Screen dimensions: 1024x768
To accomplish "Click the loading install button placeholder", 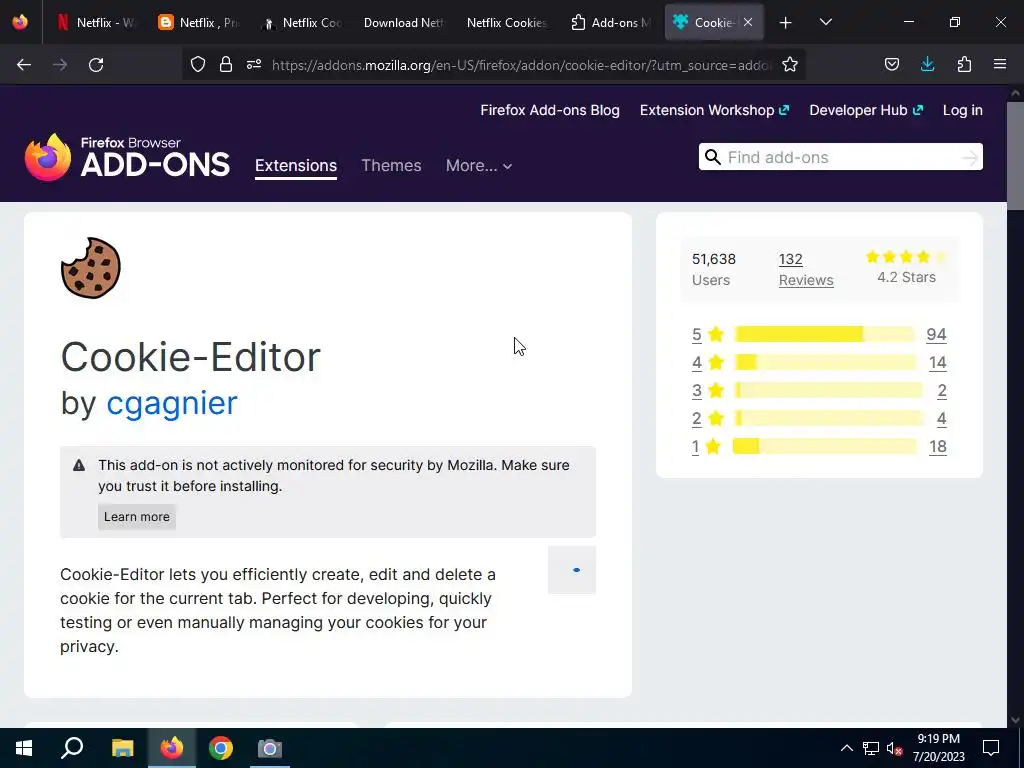I will pos(572,570).
